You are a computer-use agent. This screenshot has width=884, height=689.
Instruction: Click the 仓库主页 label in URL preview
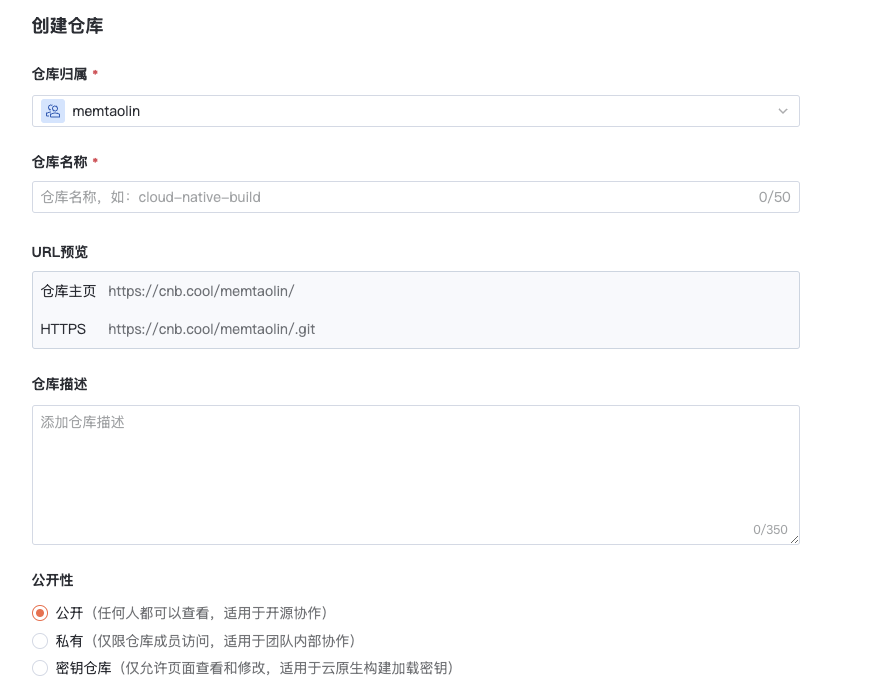point(68,291)
